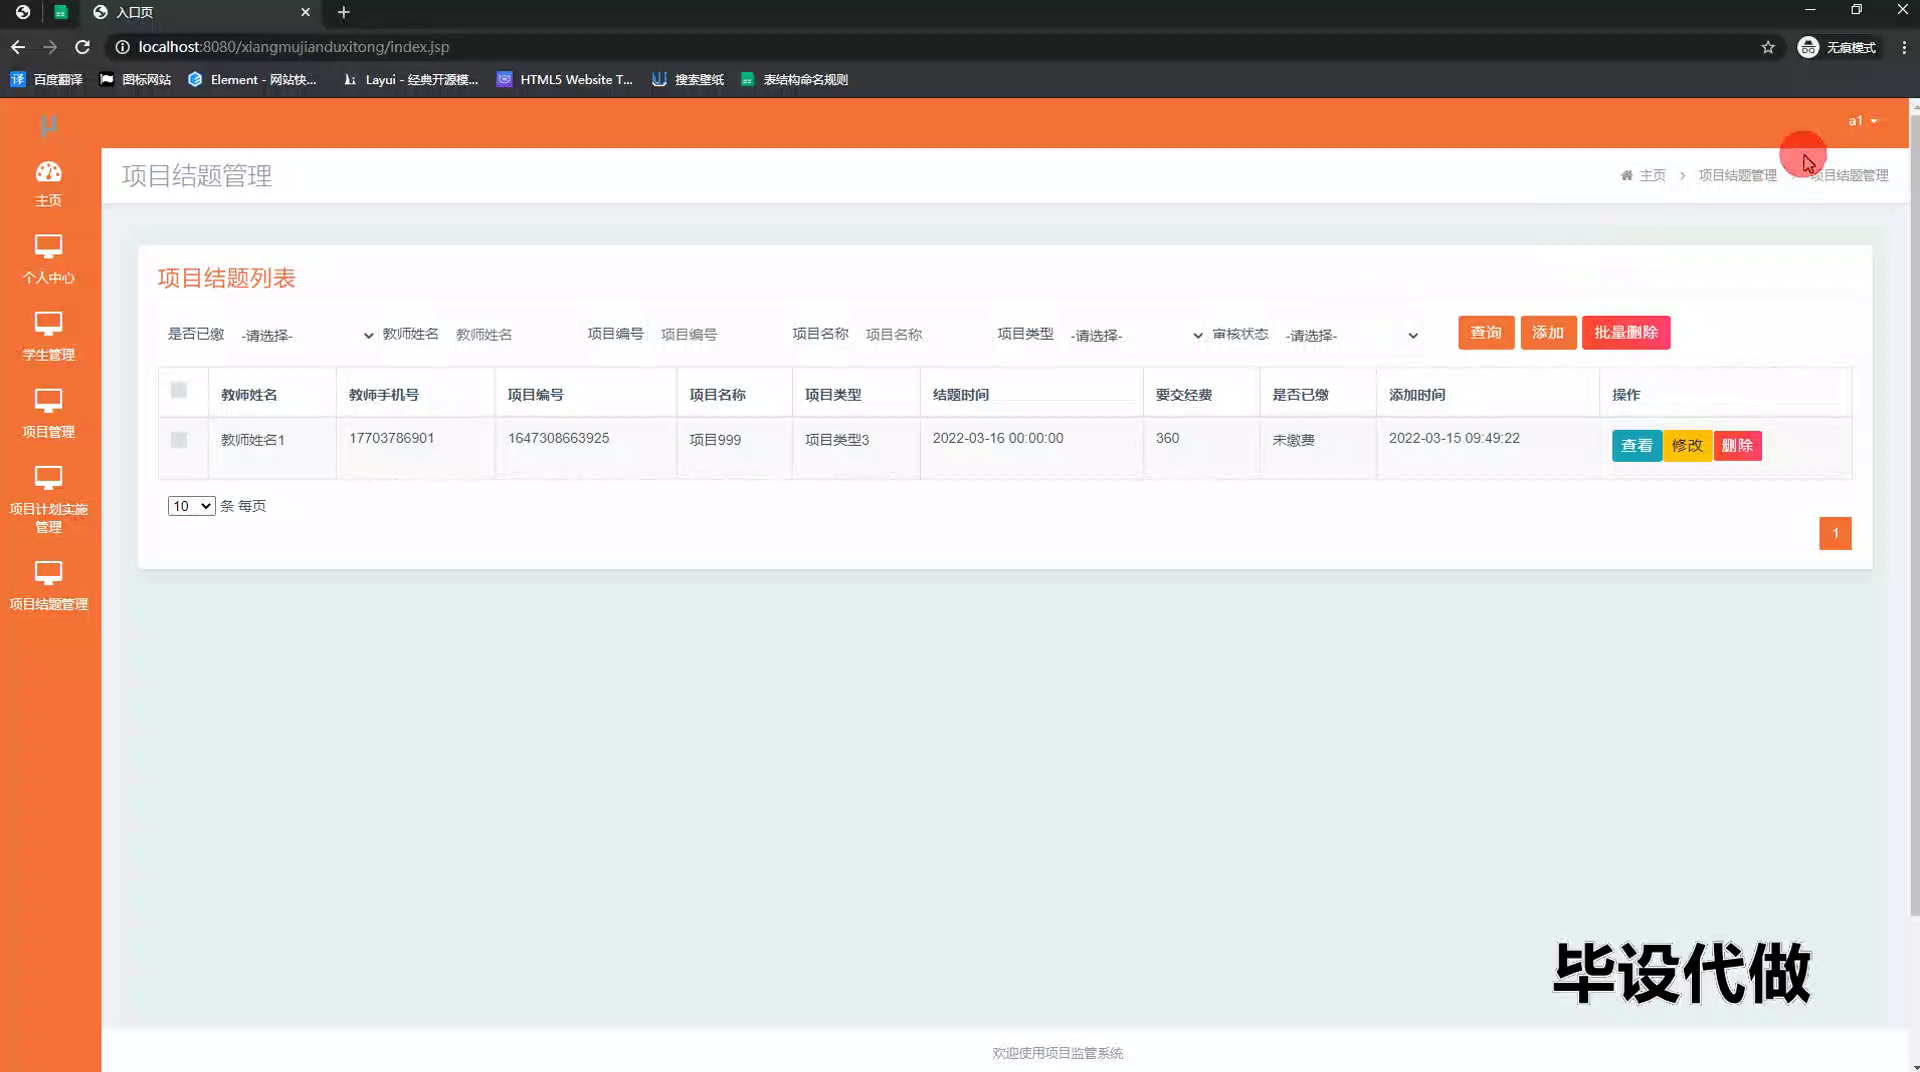The width and height of the screenshot is (1920, 1072).
Task: Open 学生管理 monitor icon in sidebar
Action: [x=48, y=323]
